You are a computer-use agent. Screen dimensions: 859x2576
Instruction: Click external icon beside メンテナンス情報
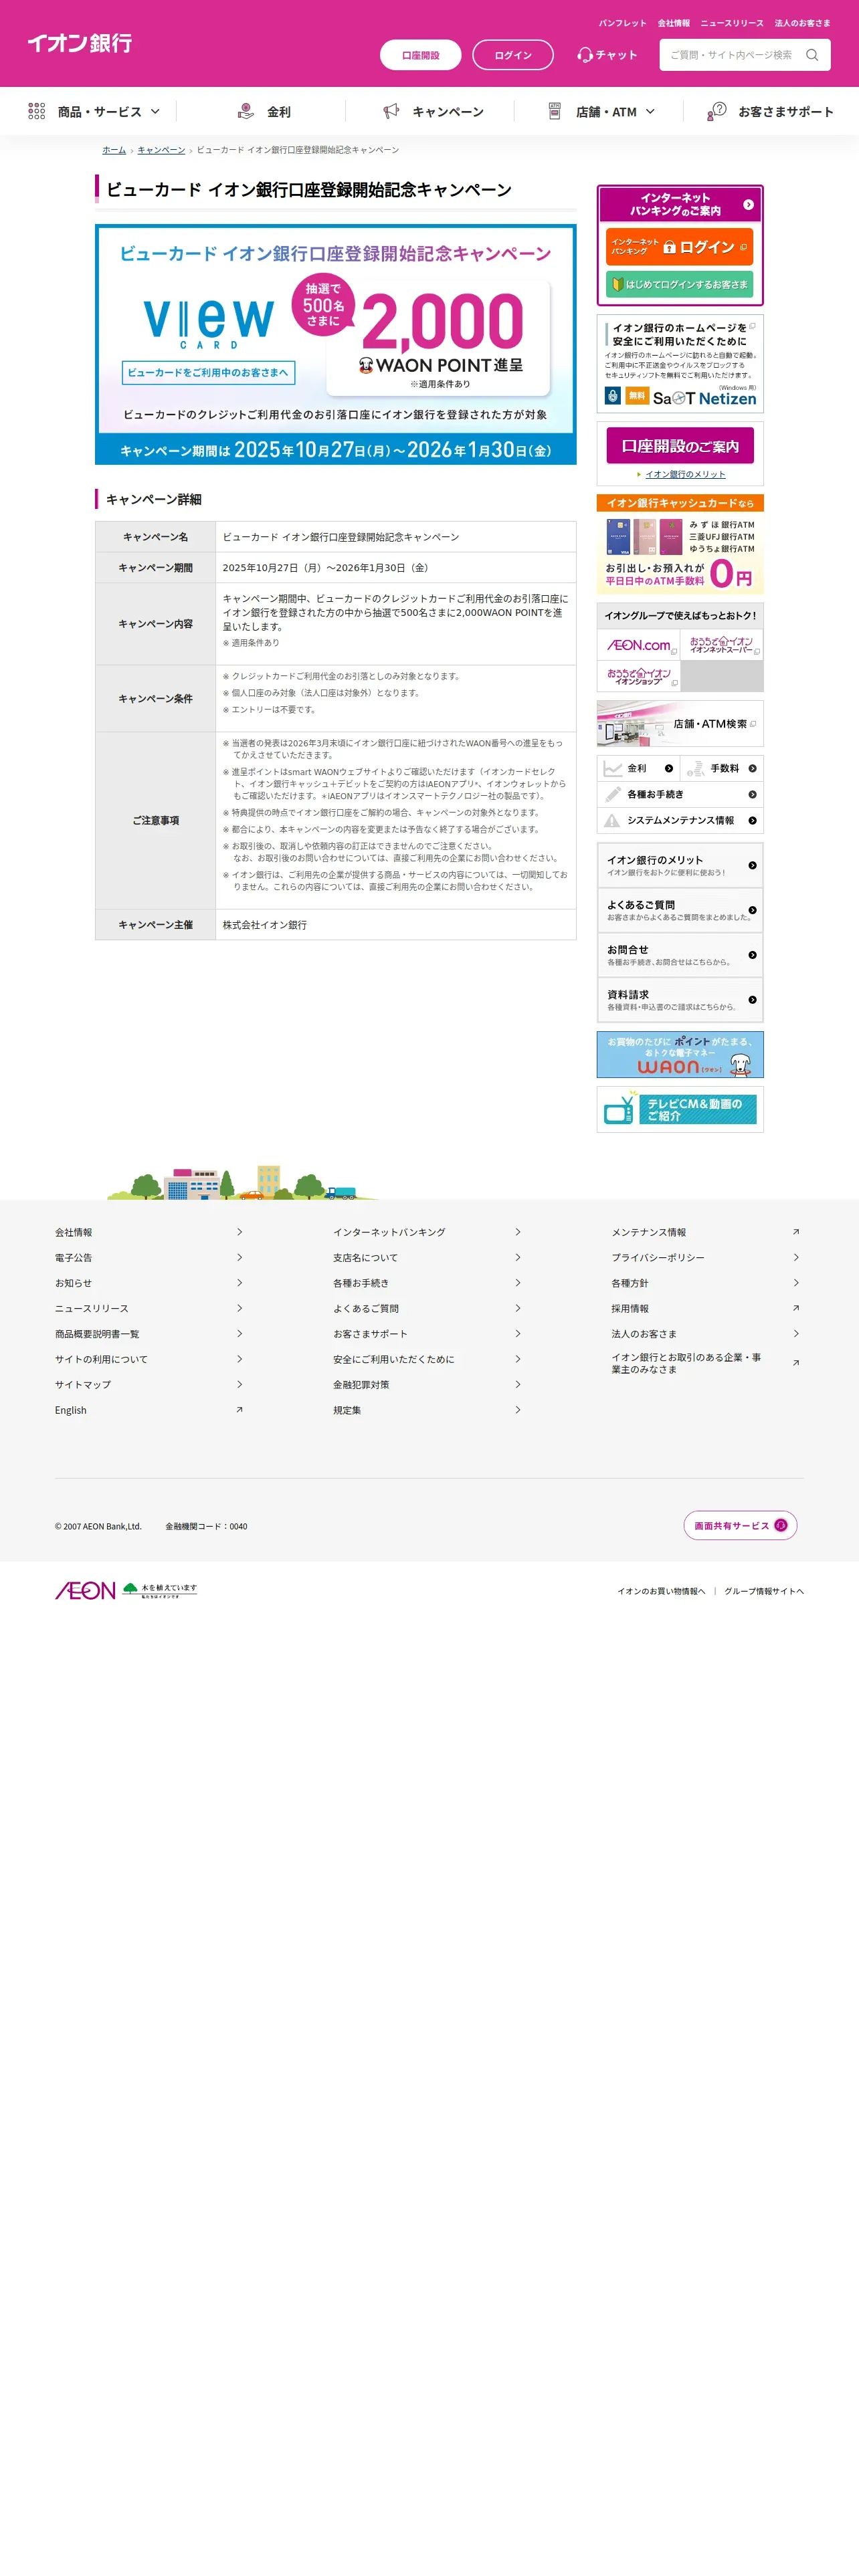[x=796, y=1232]
